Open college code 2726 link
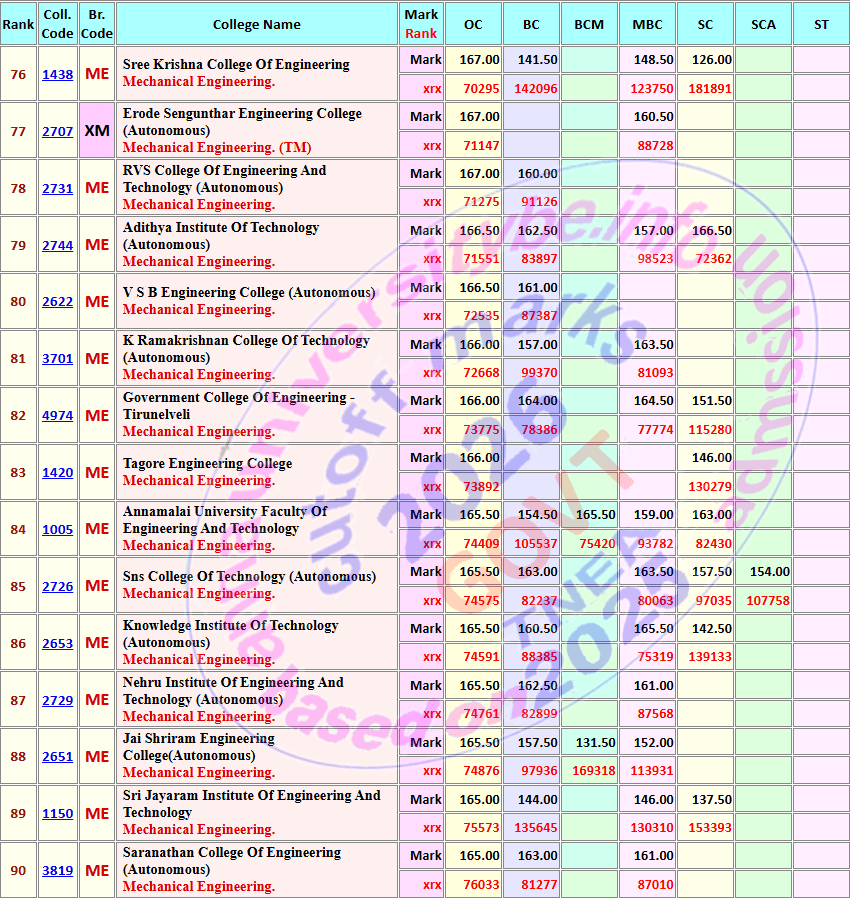The height and width of the screenshot is (899, 851). (57, 587)
